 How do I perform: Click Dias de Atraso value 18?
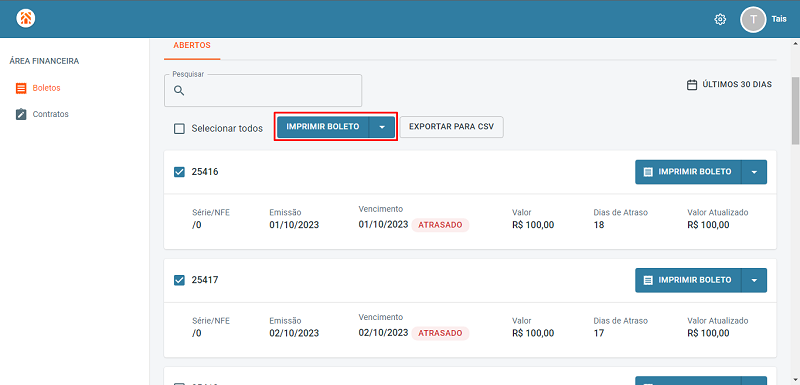pyautogui.click(x=599, y=225)
